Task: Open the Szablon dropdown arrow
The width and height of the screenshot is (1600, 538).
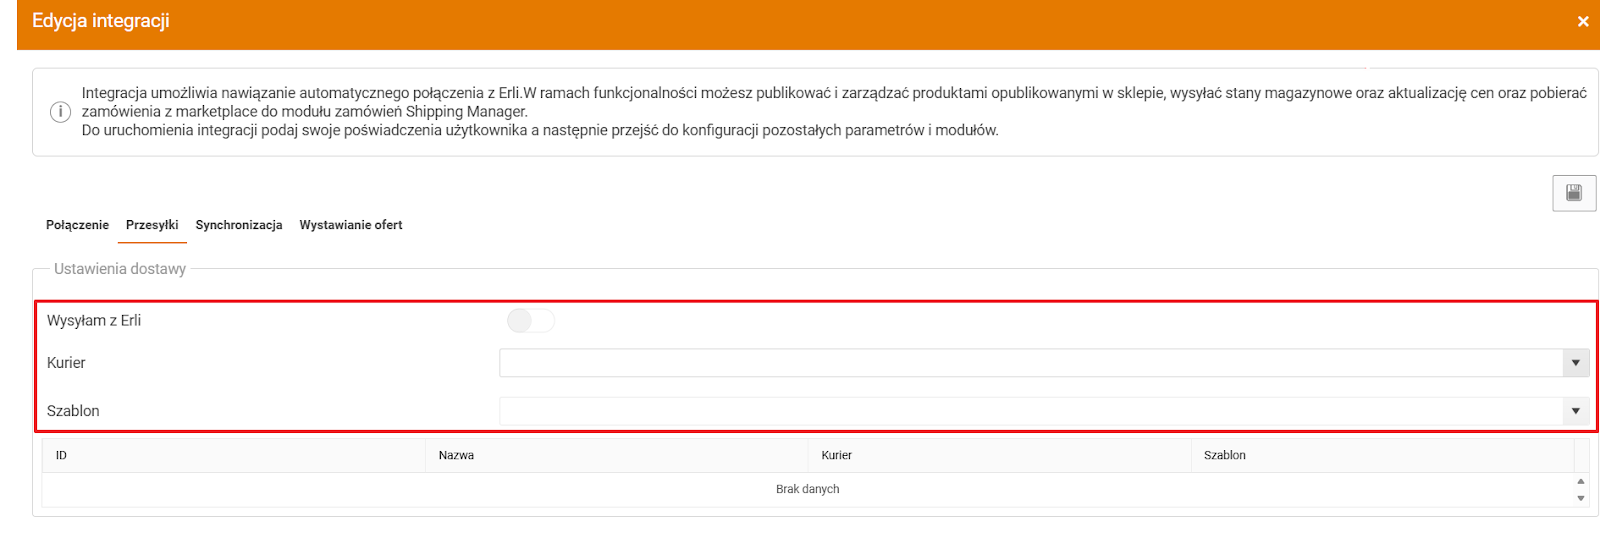Action: (x=1576, y=411)
